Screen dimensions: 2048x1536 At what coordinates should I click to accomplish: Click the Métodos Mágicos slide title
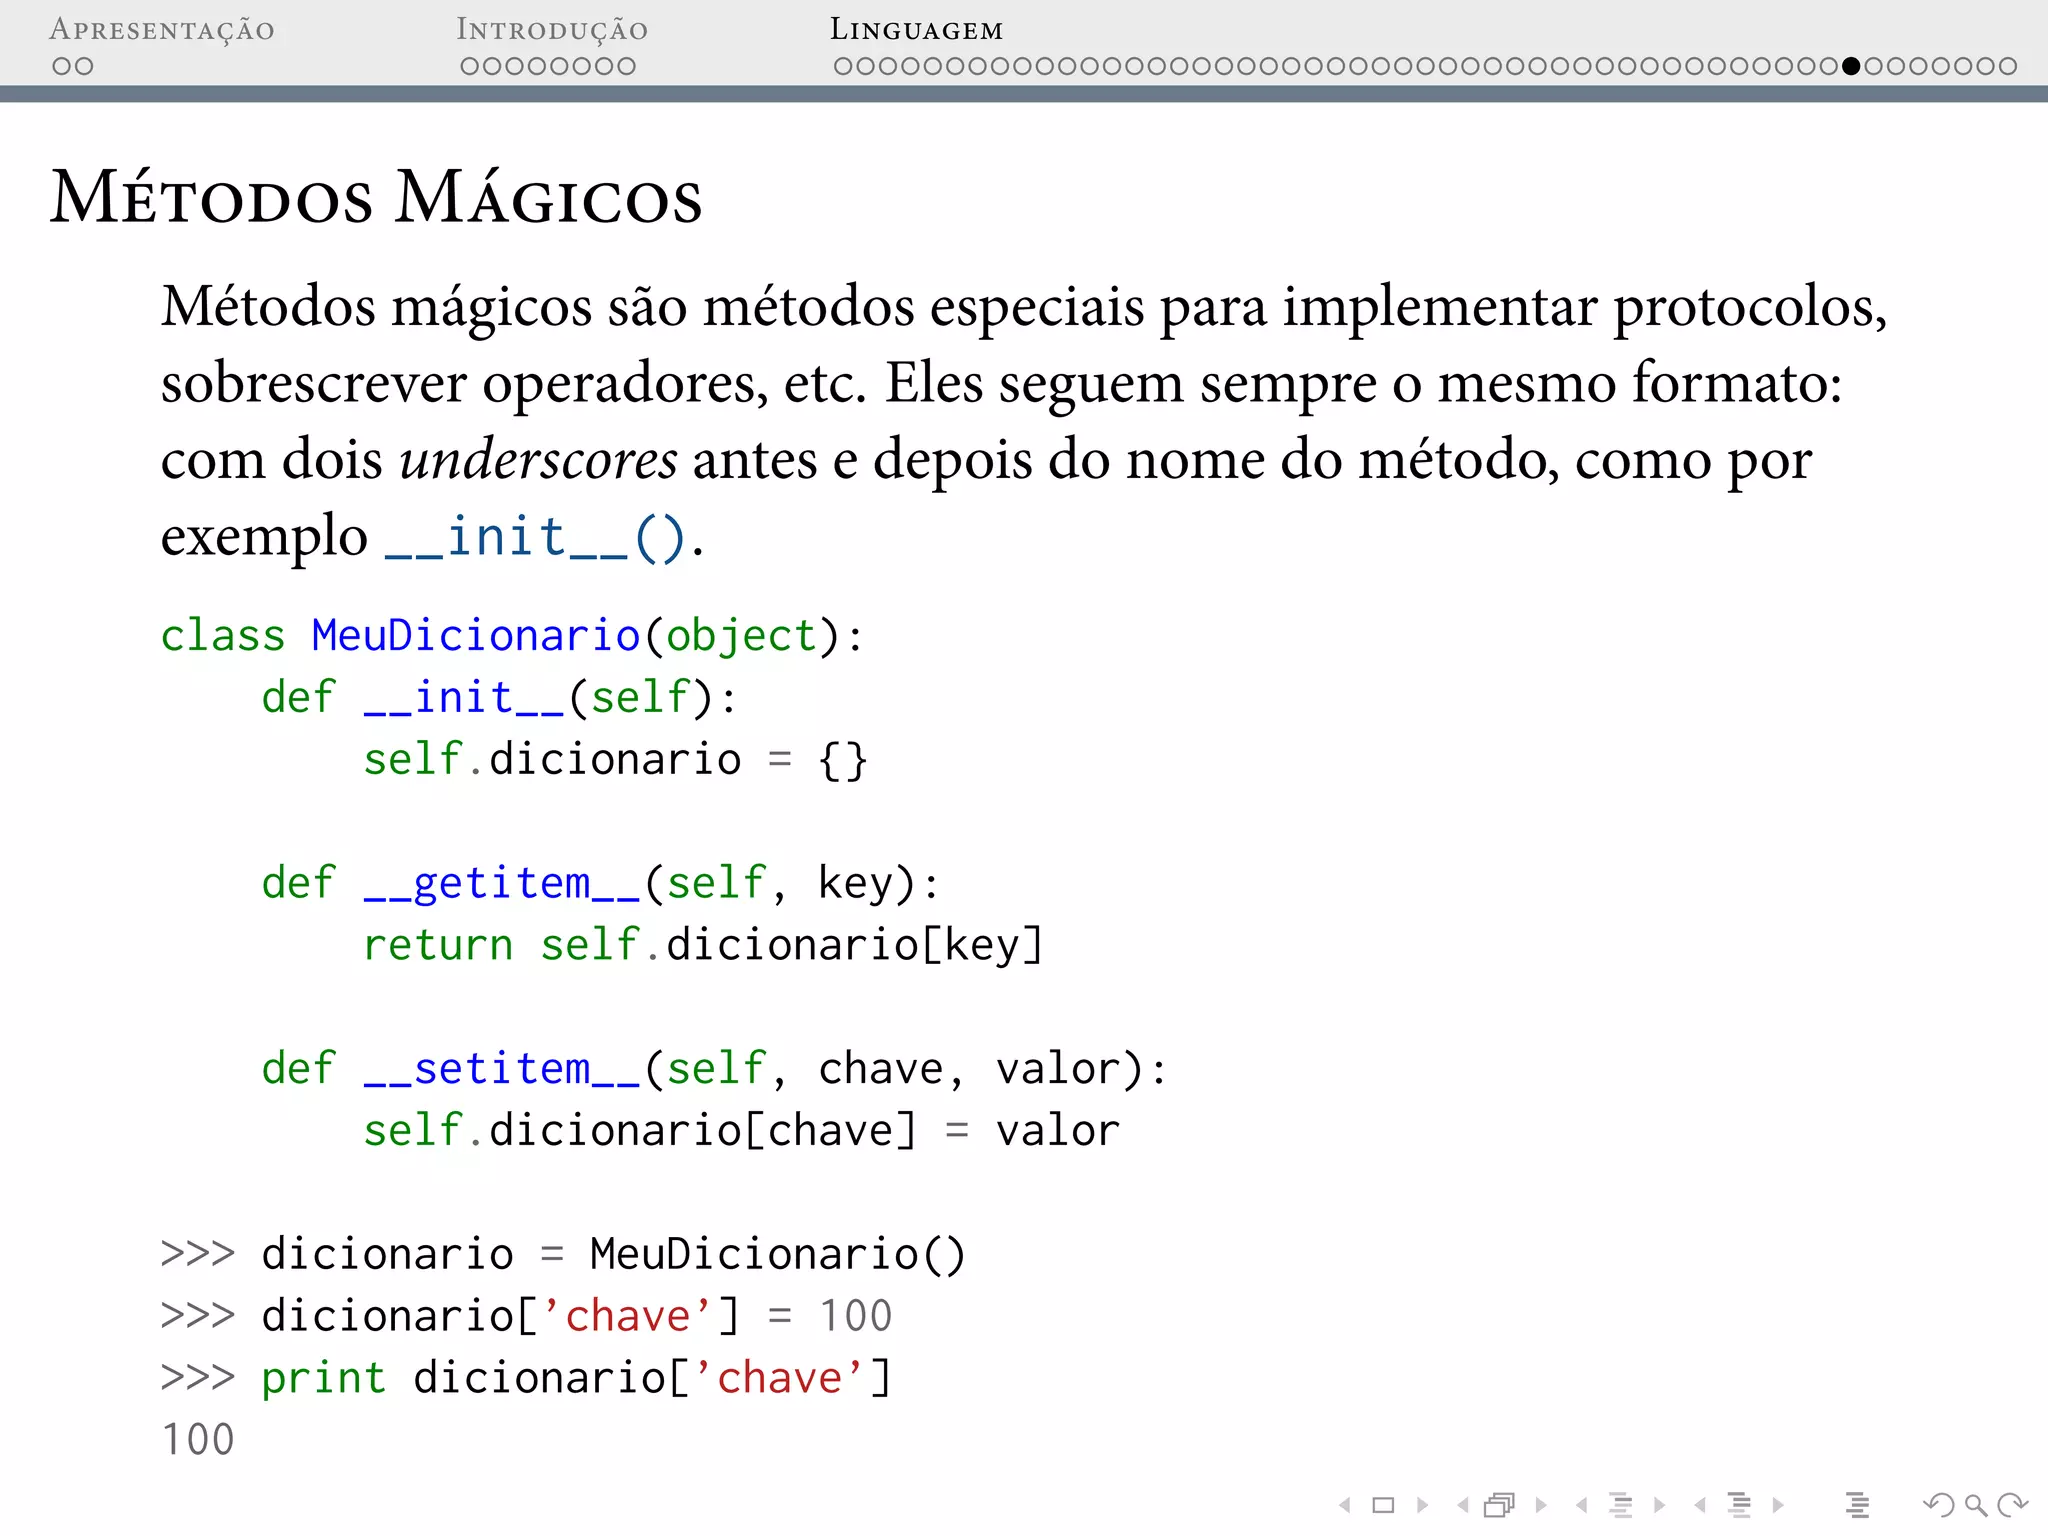click(377, 197)
